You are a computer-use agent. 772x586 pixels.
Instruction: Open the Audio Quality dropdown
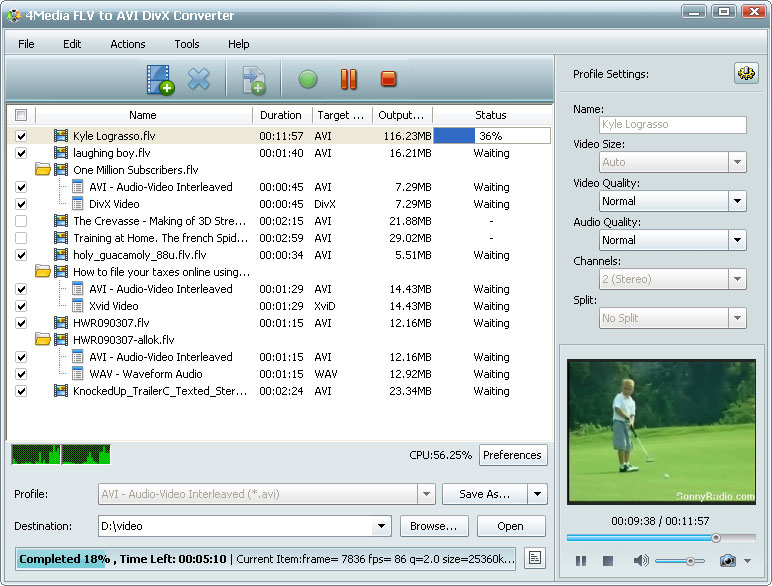(737, 240)
